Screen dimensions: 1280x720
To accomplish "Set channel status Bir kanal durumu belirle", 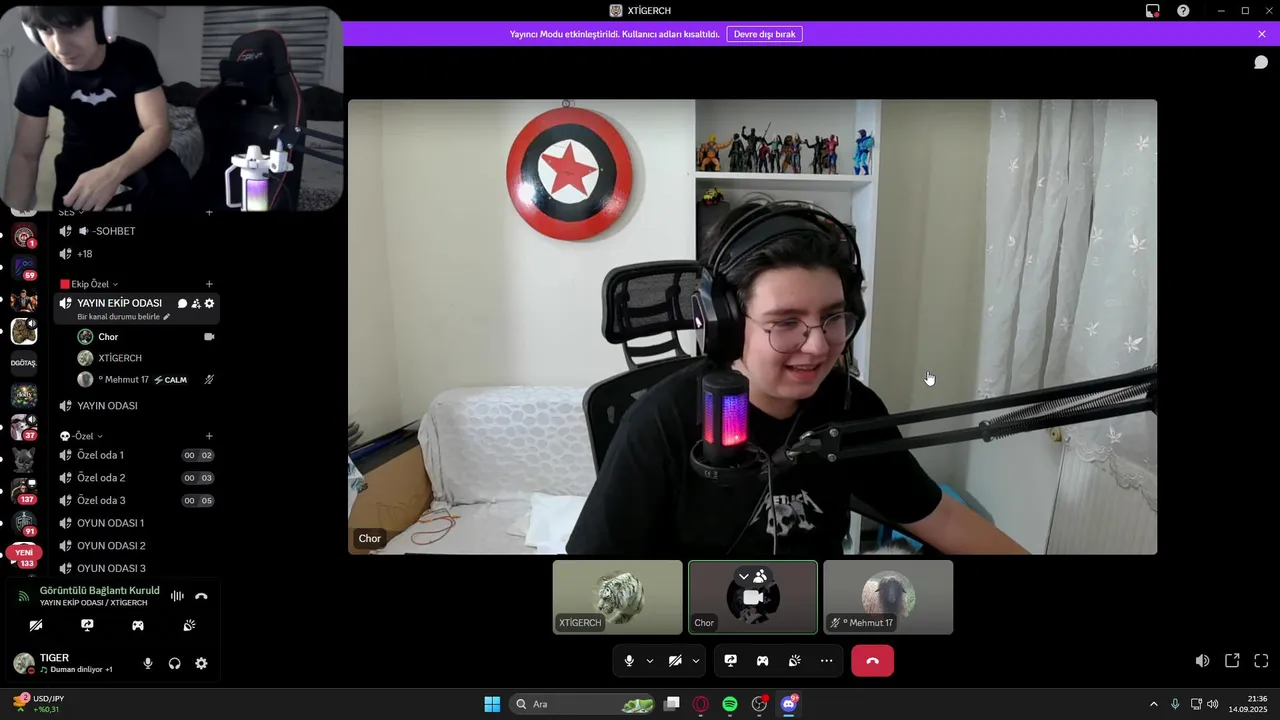I will click(124, 317).
